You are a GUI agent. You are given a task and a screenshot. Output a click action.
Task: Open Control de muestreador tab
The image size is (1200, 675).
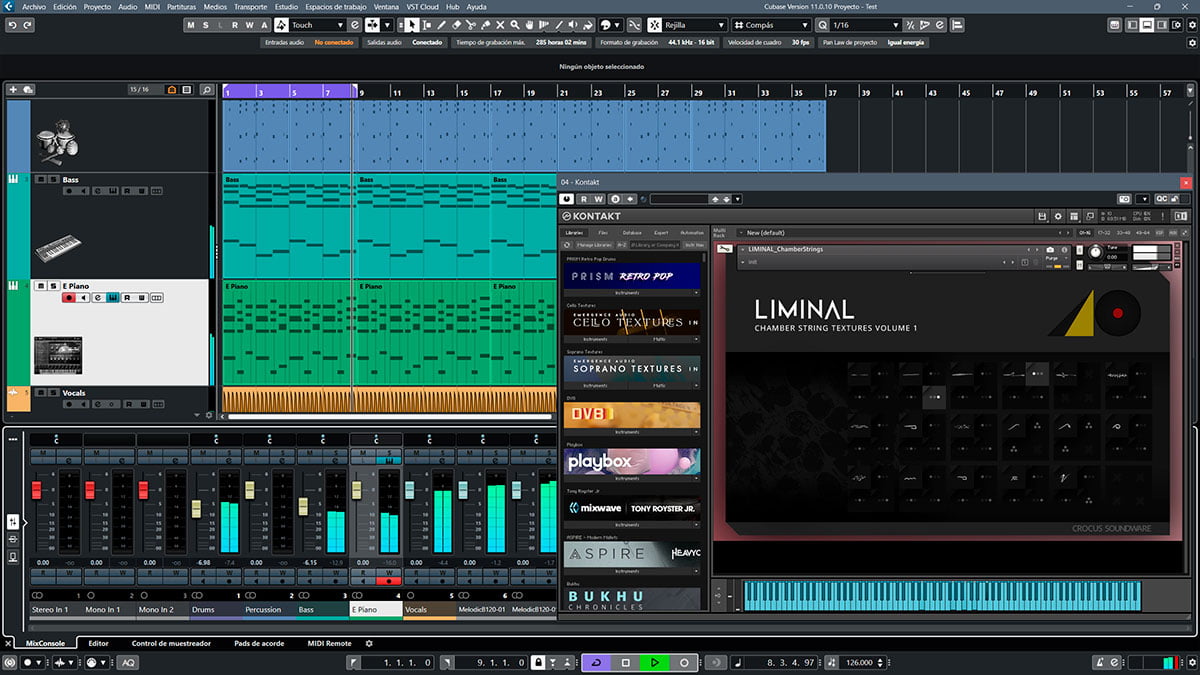[171, 643]
